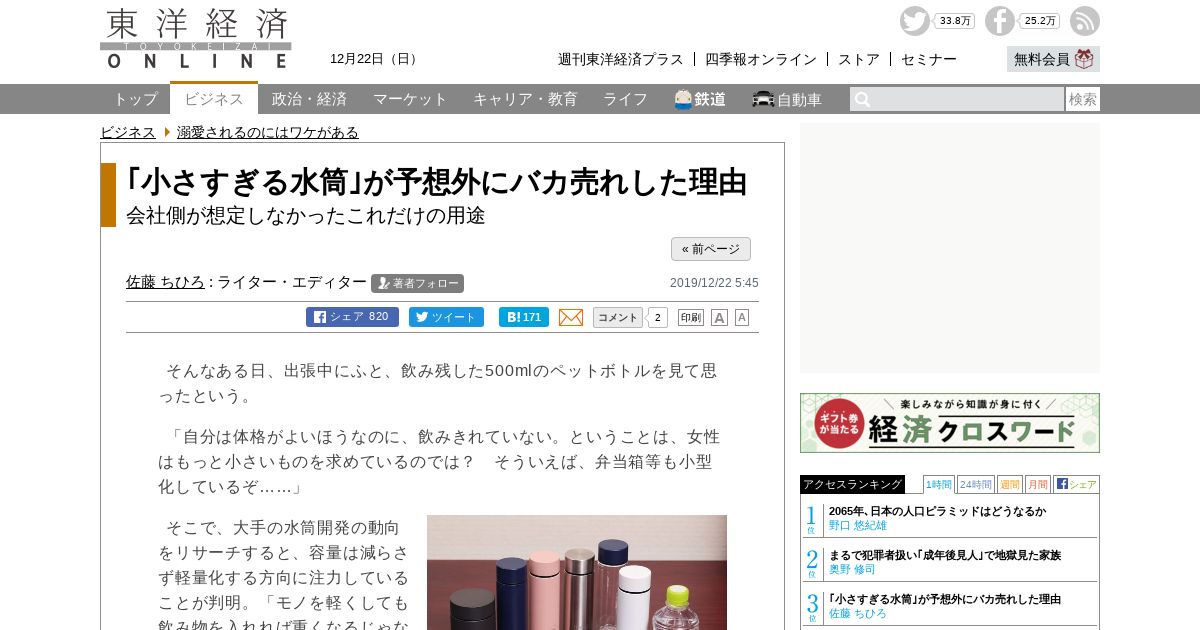Open 溺愛されるのにはワケがある breadcrumb link
The image size is (1200, 630).
(x=268, y=132)
